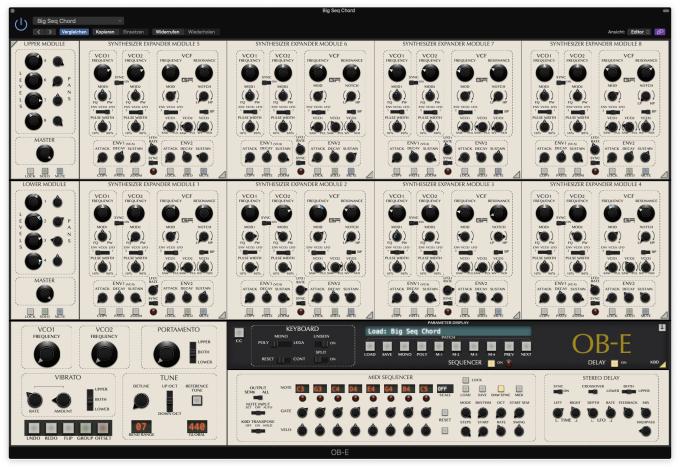This screenshot has width=680, height=469.
Task: Toggle the Sequencer ON button
Action: click(x=491, y=363)
